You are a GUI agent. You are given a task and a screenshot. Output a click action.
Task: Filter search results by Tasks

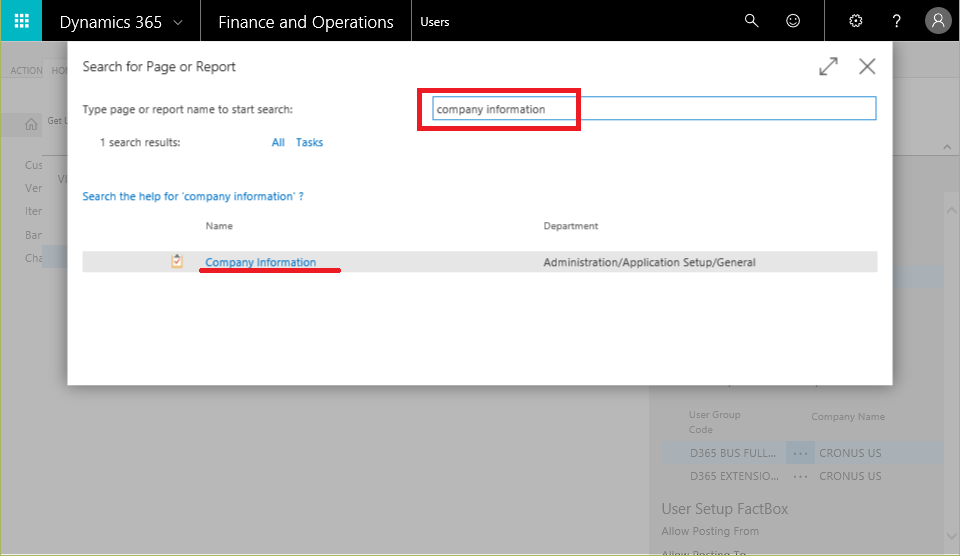pos(309,143)
